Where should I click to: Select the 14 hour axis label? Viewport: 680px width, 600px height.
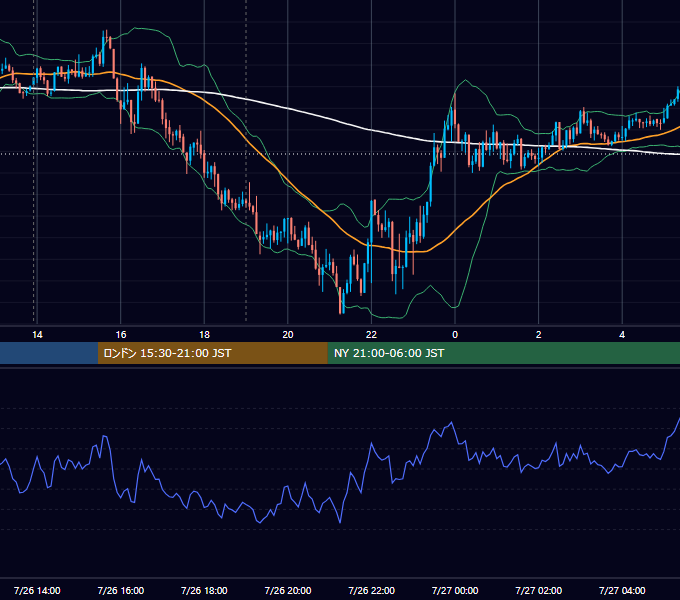point(37,335)
